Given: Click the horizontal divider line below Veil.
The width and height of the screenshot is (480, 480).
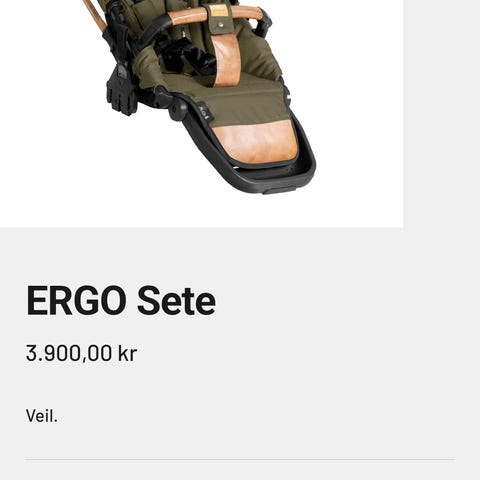Looking at the screenshot, I should point(240,459).
